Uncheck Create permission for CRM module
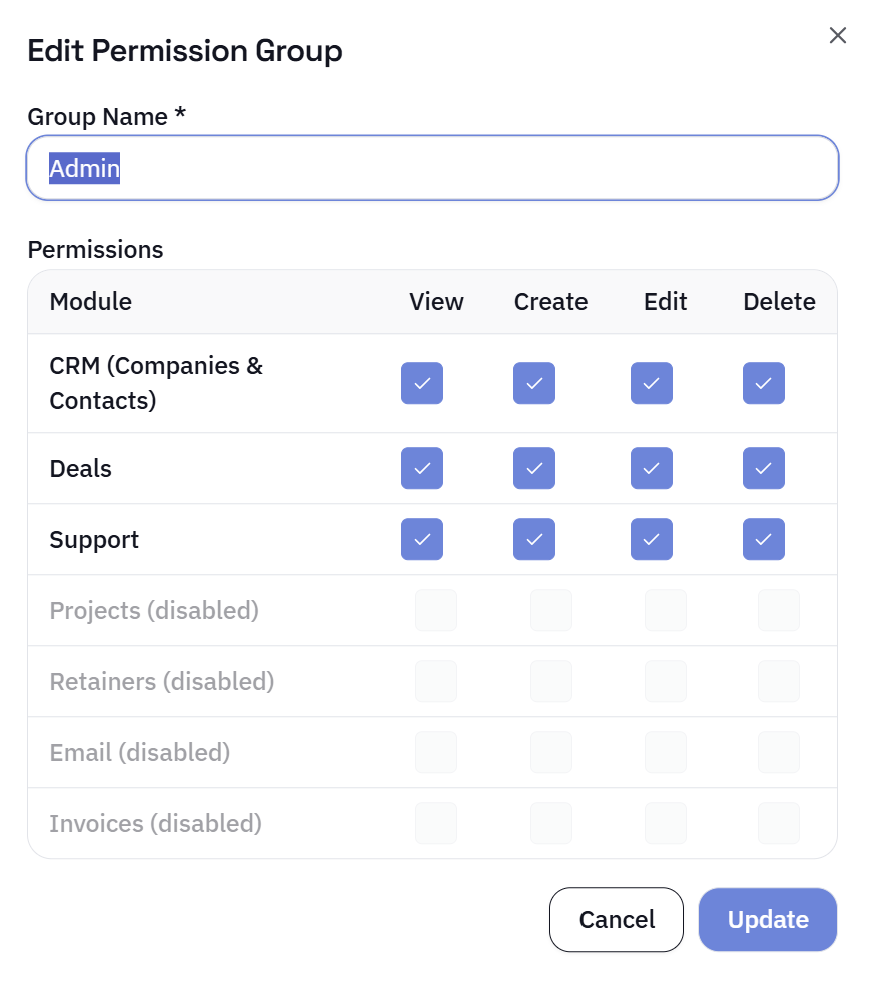The height and width of the screenshot is (983, 869). pos(533,383)
